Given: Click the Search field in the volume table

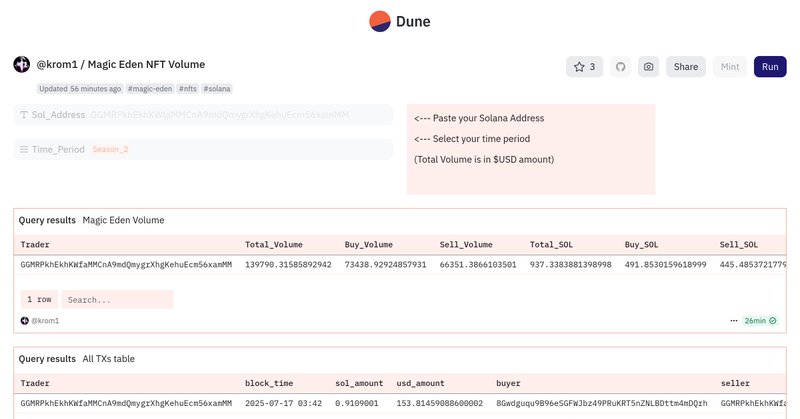Looking at the screenshot, I should pos(117,300).
